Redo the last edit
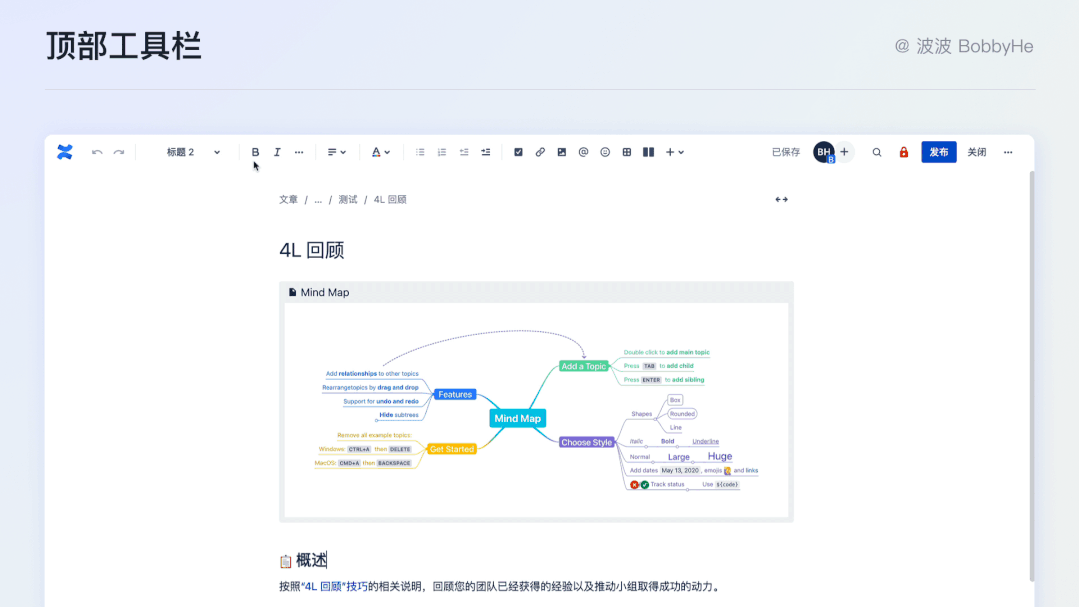1079x607 pixels. (x=119, y=152)
